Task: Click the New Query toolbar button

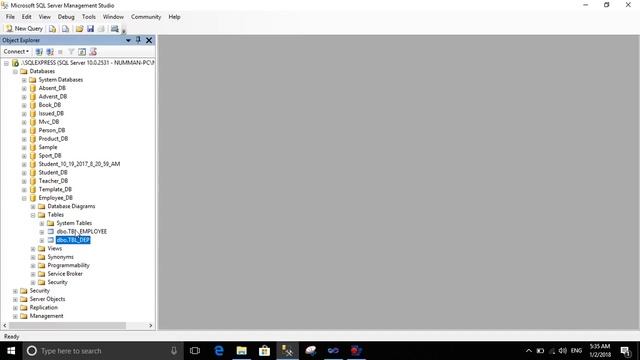Action: pos(24,29)
